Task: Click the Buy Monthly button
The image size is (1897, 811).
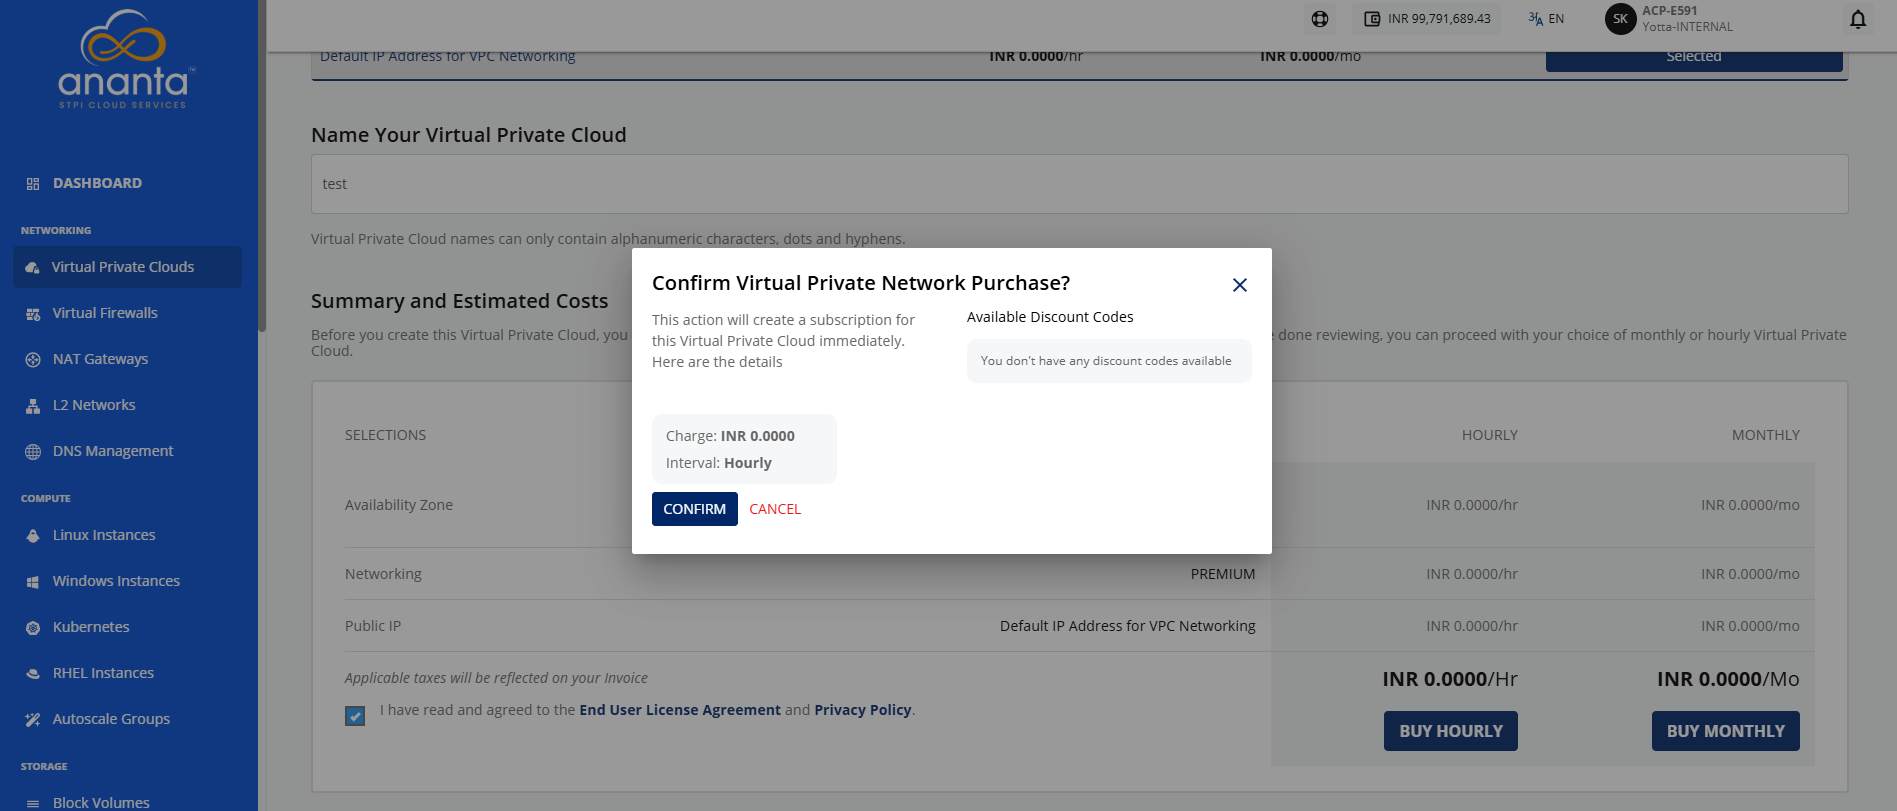Action: click(1726, 731)
